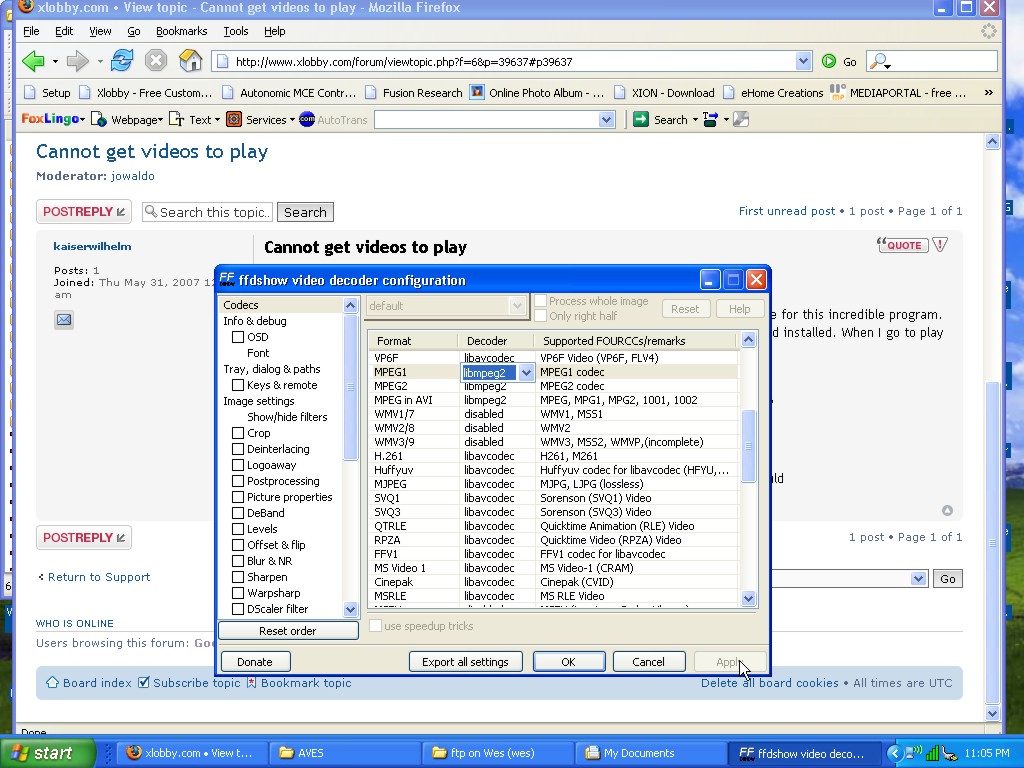The height and width of the screenshot is (768, 1024).
Task: Click the MEDIAPORTAL bookmark icon
Action: pyautogui.click(x=837, y=92)
